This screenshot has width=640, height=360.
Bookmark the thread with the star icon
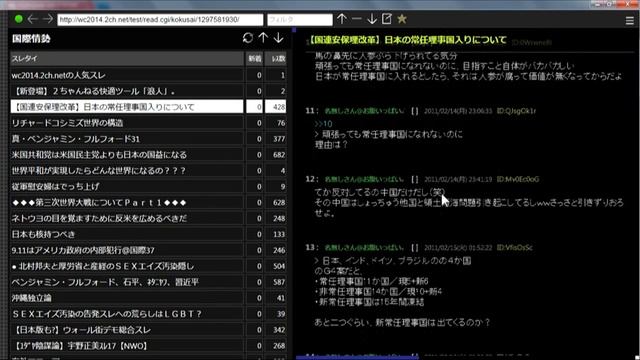402,19
